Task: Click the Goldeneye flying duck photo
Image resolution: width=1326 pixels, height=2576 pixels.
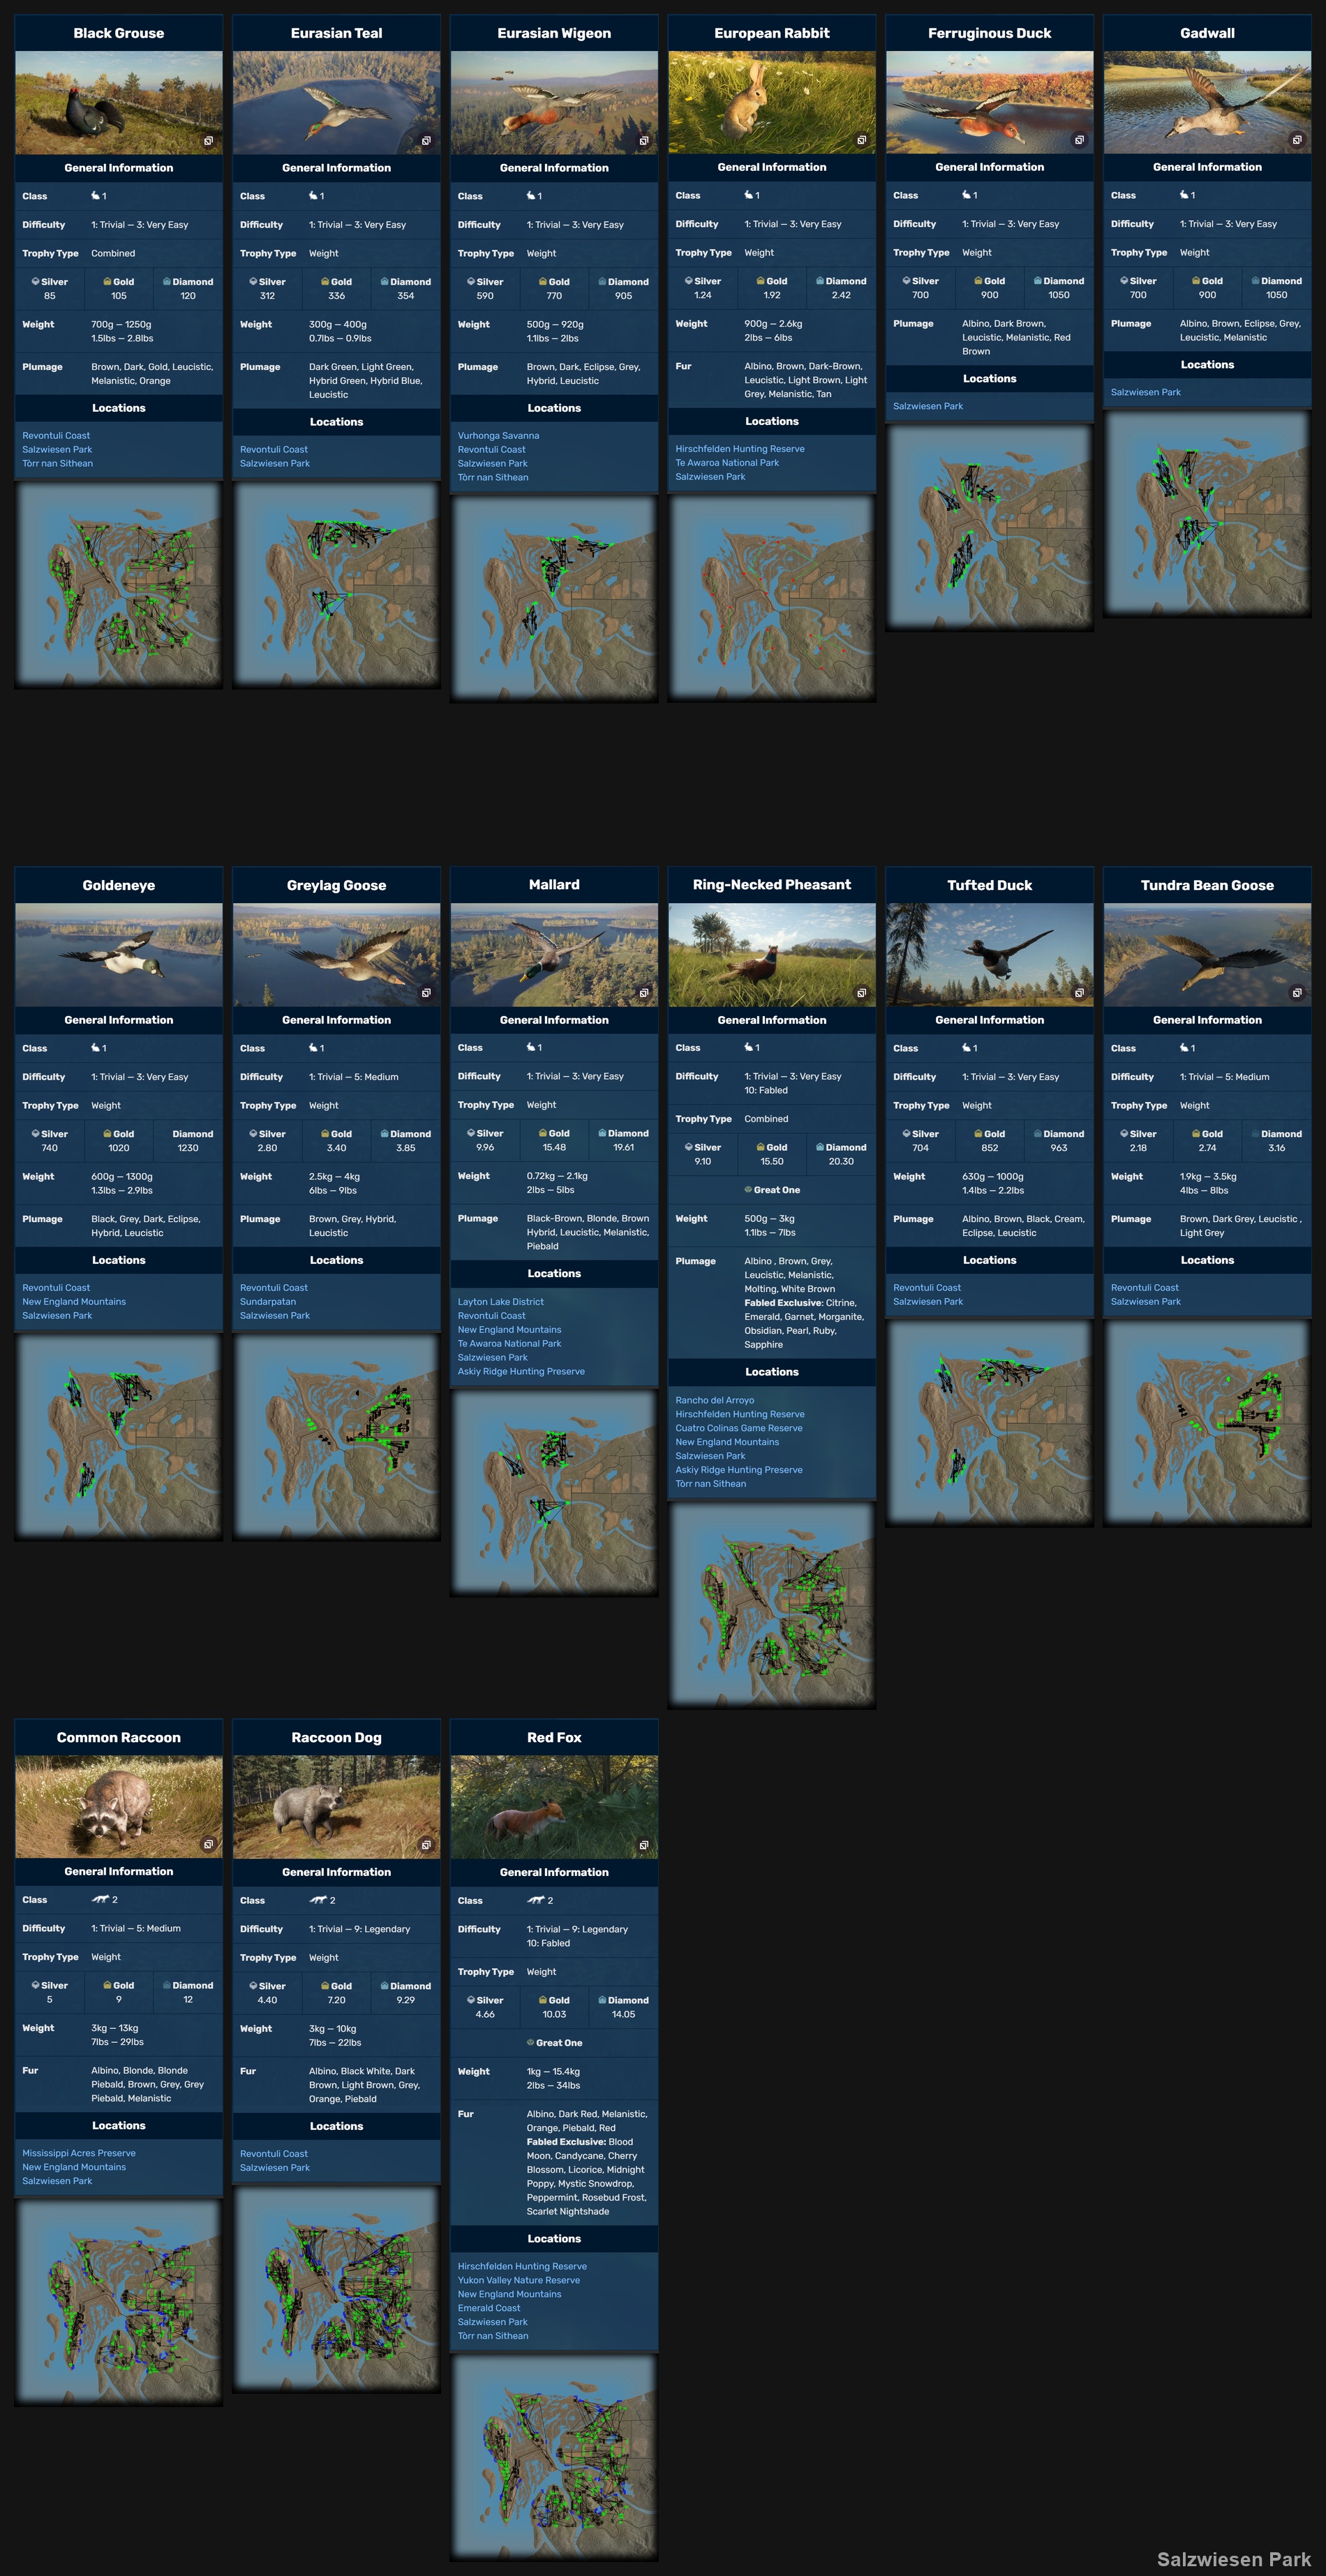Action: 119,955
